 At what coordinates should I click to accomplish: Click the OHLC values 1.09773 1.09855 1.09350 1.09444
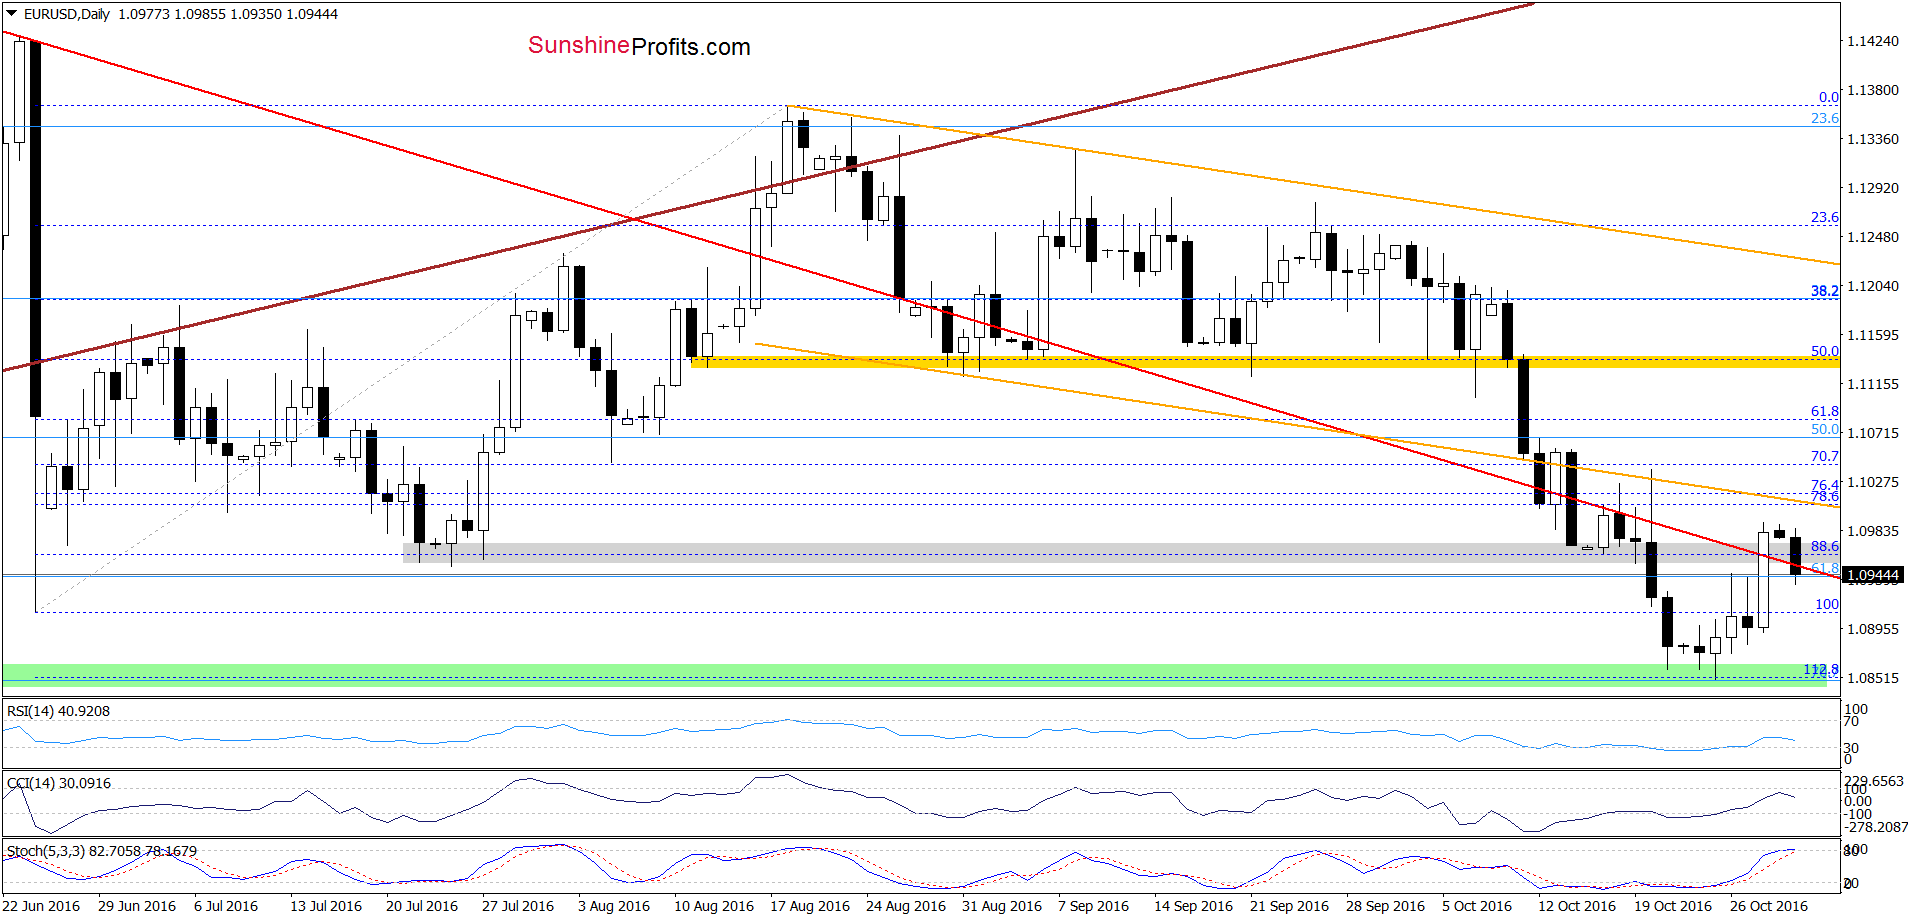[x=228, y=14]
